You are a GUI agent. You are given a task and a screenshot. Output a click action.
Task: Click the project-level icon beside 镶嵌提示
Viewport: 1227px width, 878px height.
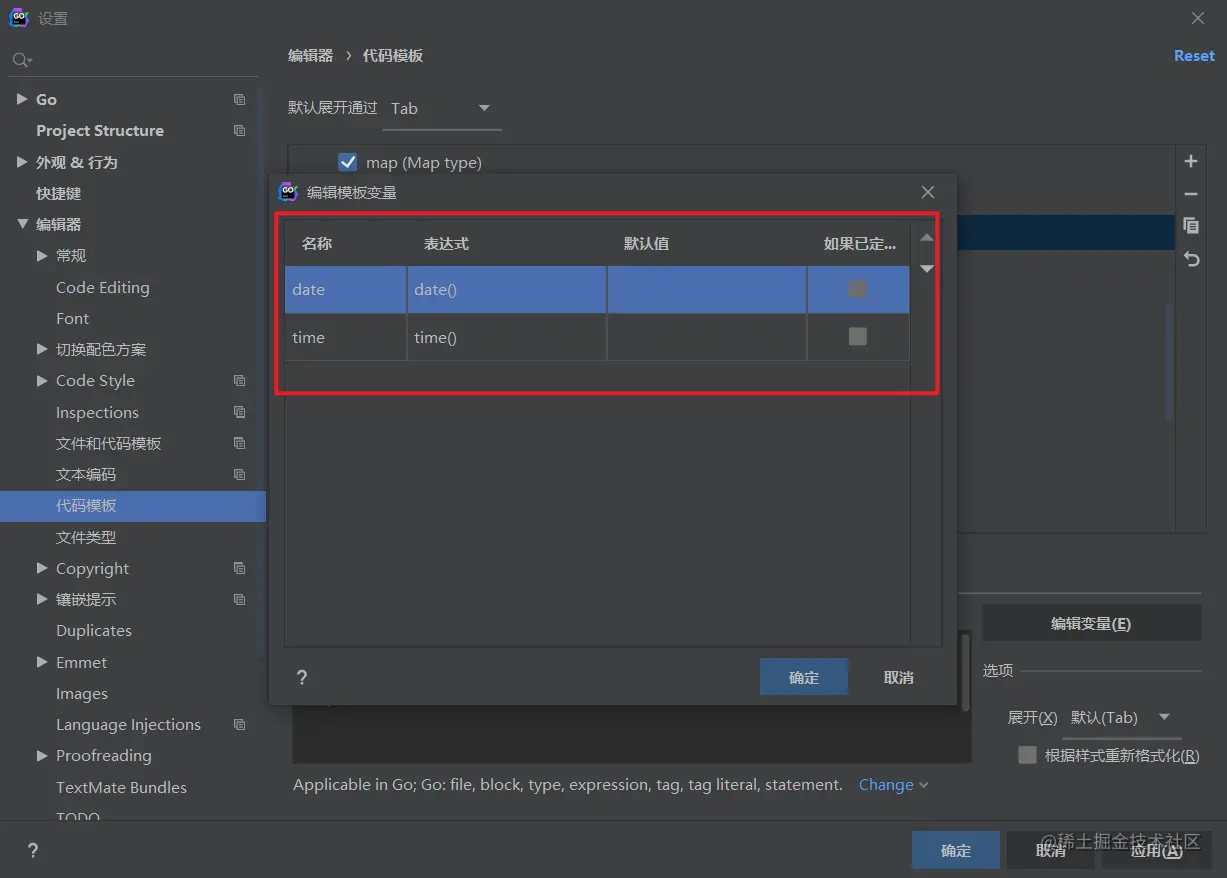(239, 599)
